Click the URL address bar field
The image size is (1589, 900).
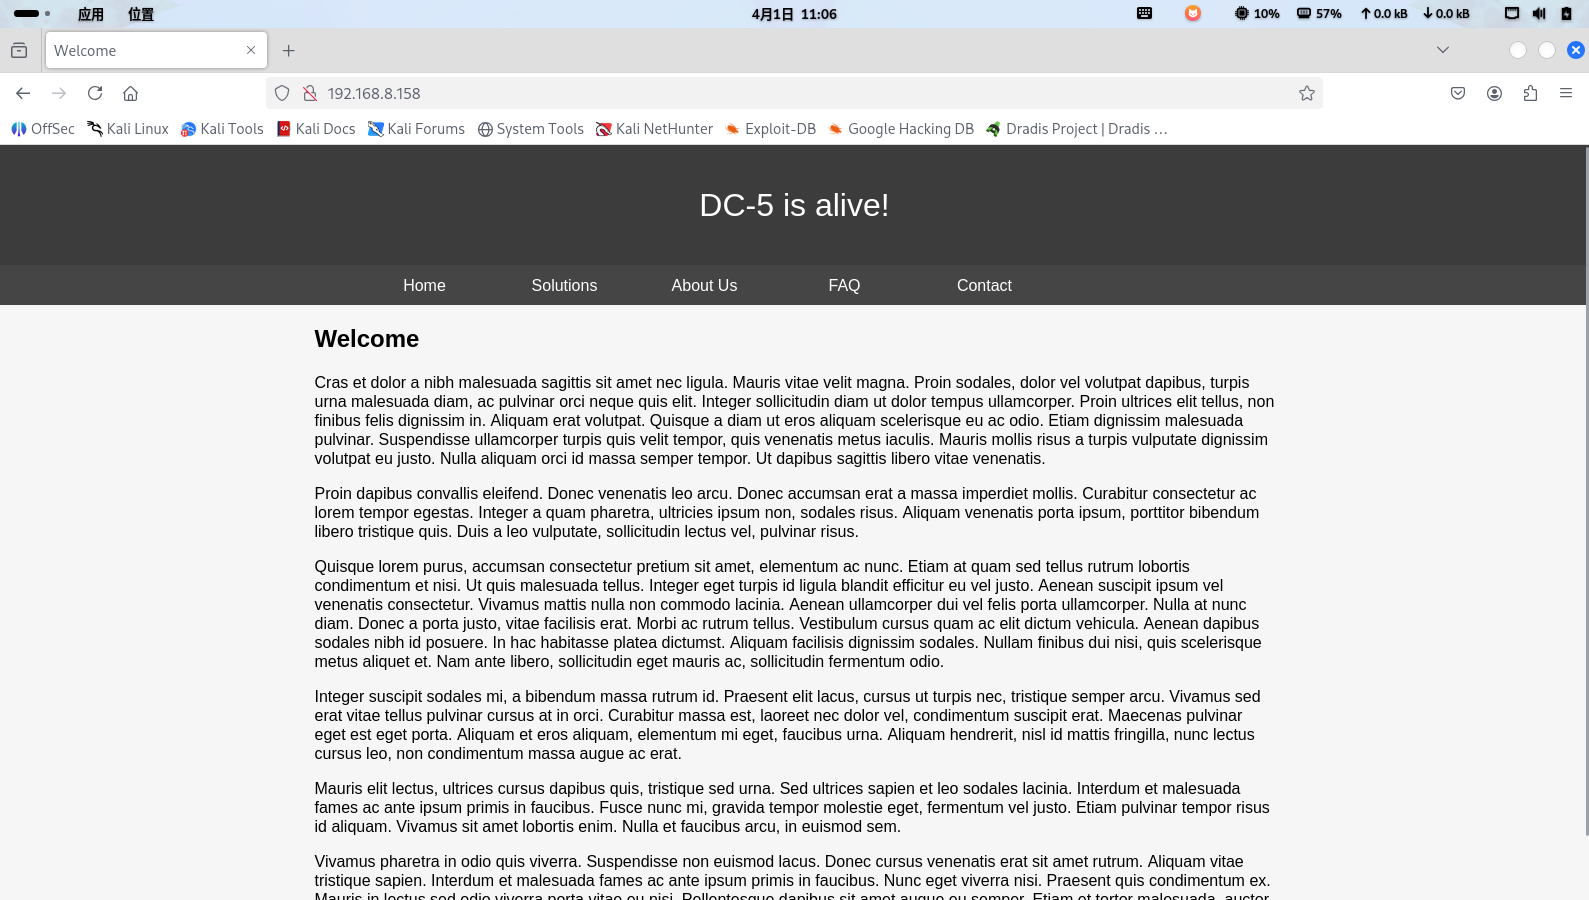(x=800, y=93)
